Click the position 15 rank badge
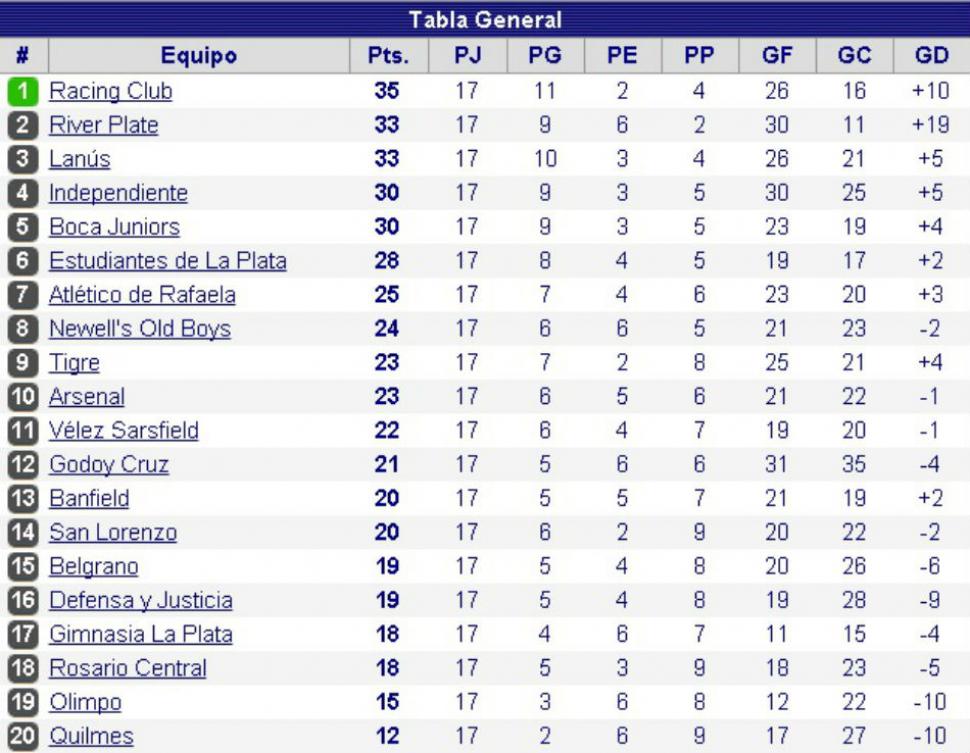This screenshot has width=970, height=753. (23, 566)
